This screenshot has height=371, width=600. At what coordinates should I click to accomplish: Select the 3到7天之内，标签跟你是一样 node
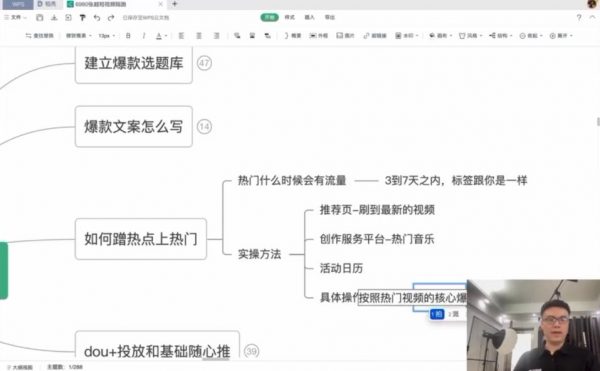(x=456, y=181)
